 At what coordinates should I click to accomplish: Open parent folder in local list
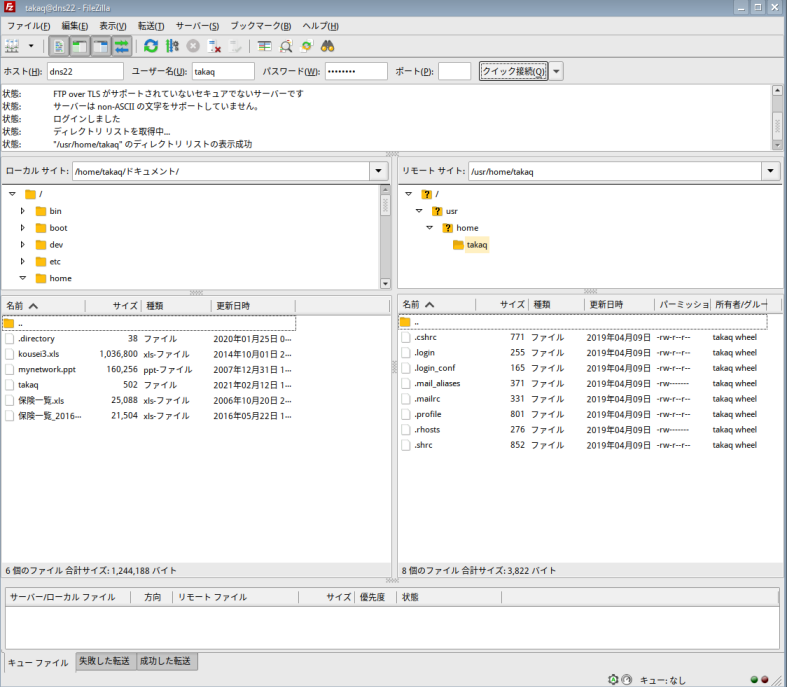click(x=149, y=323)
